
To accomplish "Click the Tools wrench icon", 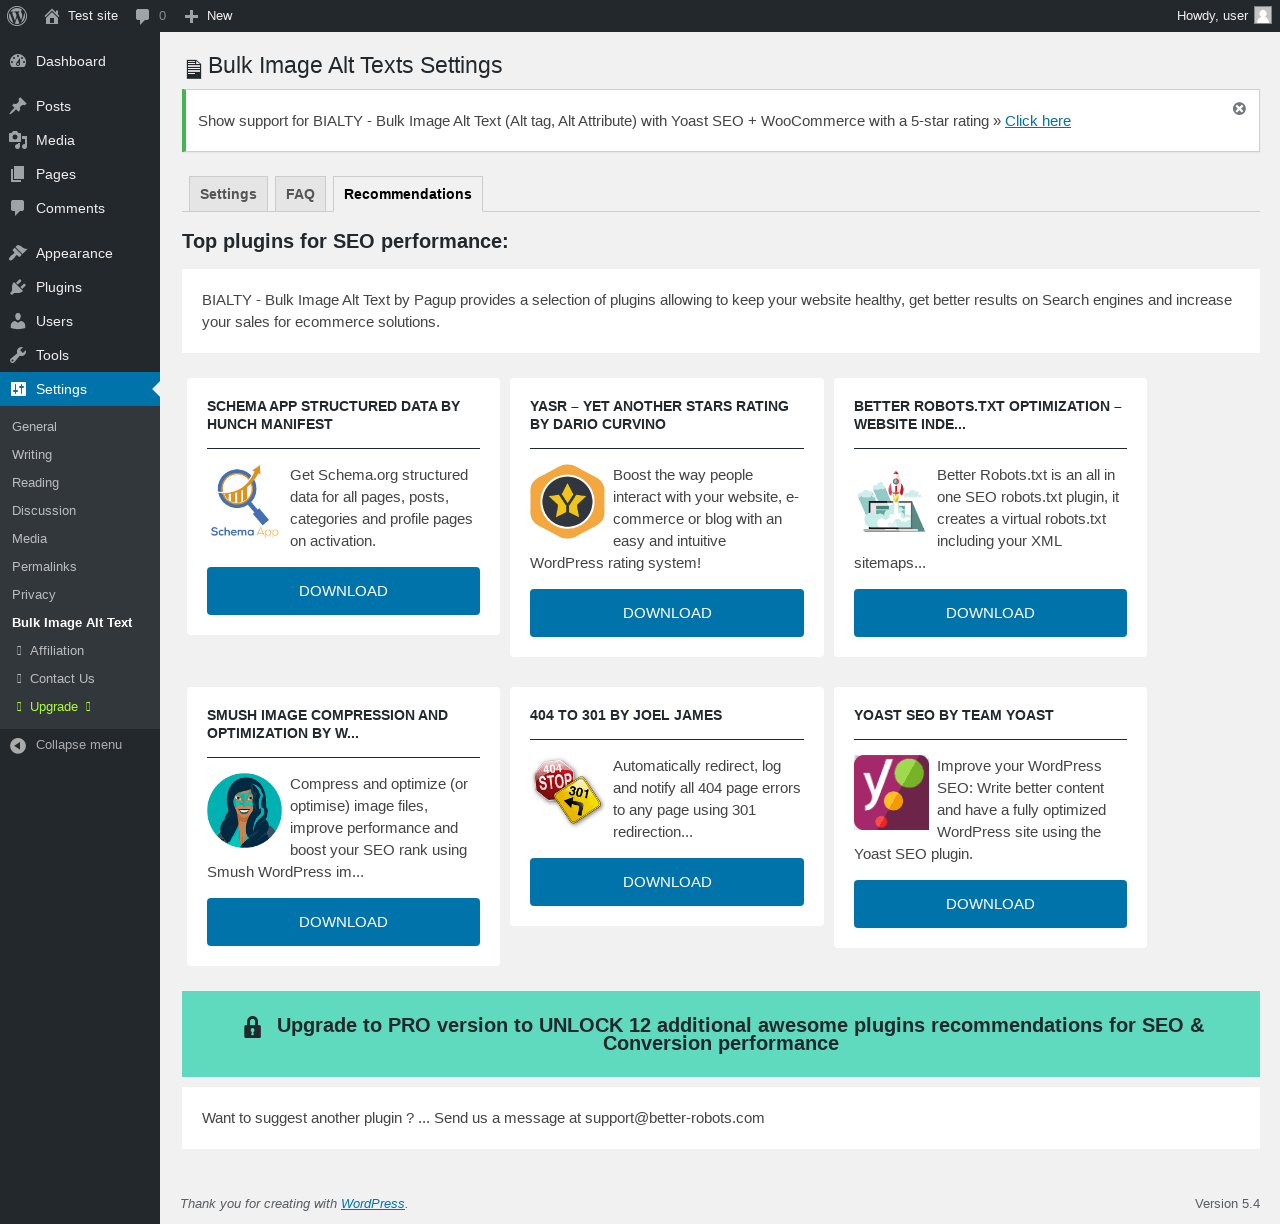I will 18,355.
